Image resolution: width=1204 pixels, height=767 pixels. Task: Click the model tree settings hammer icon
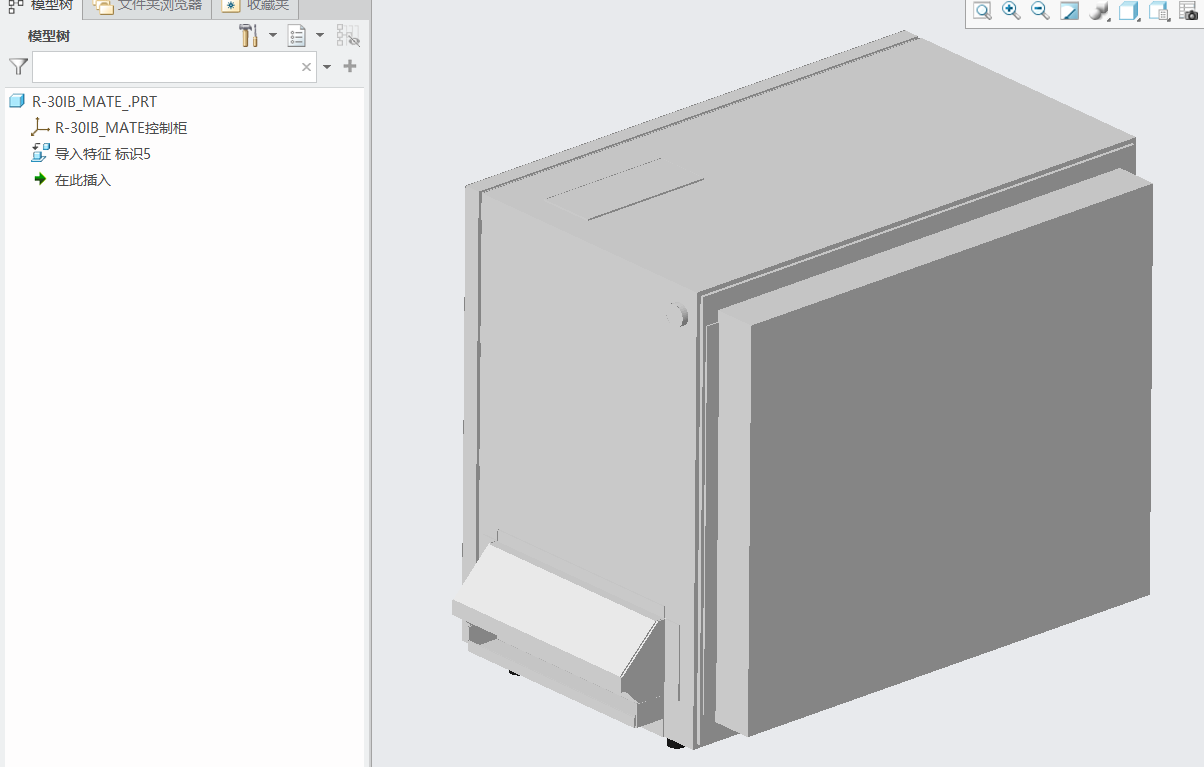(x=249, y=36)
